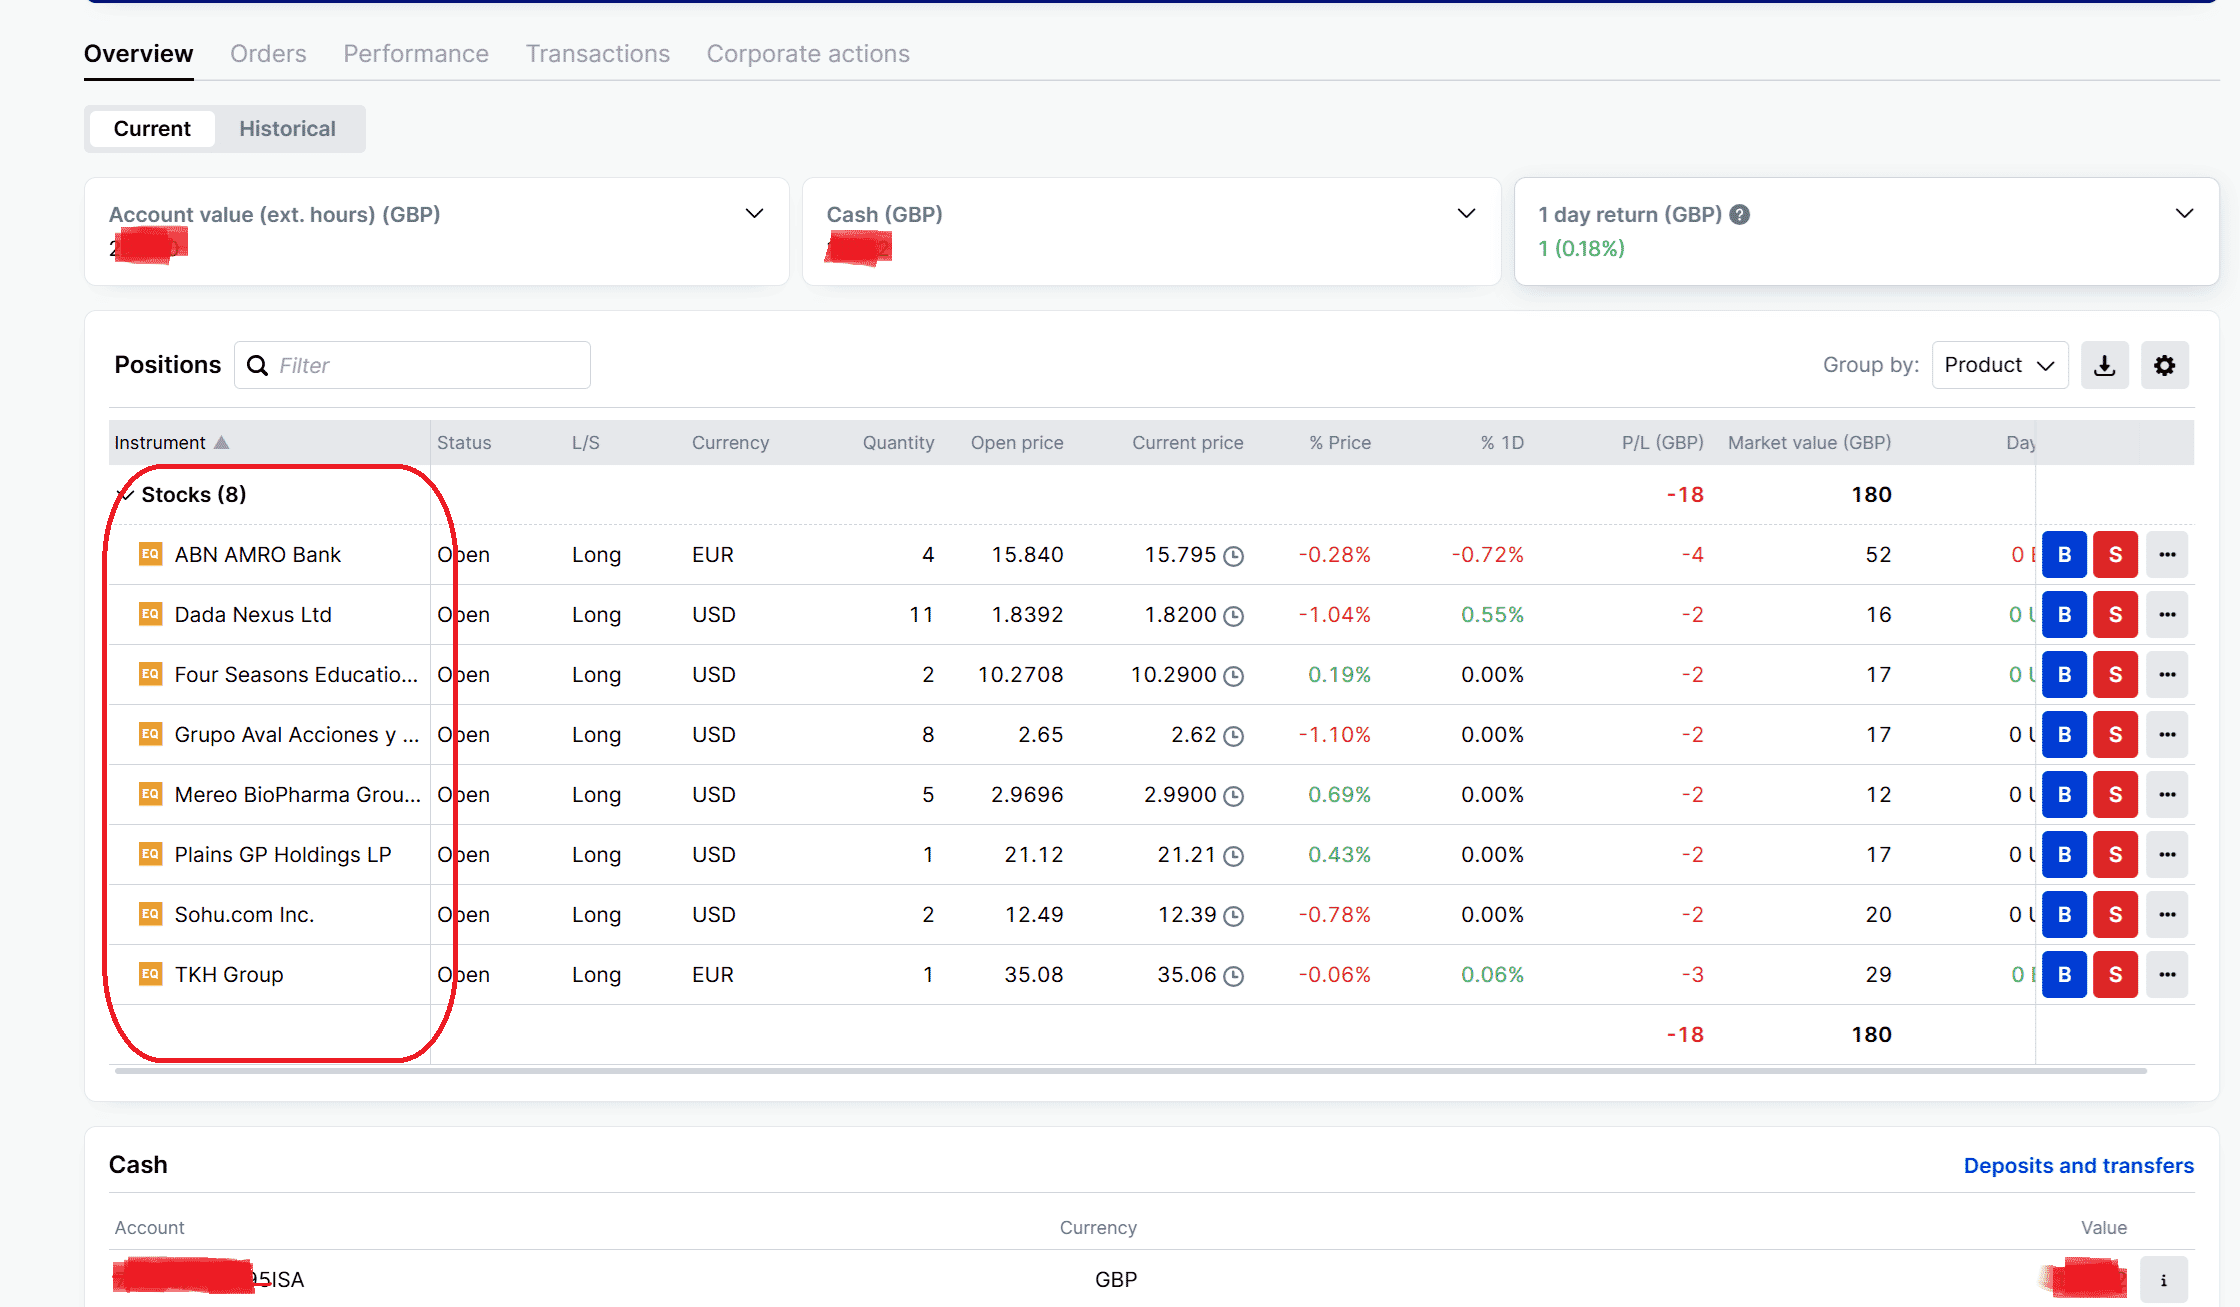Click the help icon beside 1 day return
This screenshot has width=2240, height=1307.
(1740, 214)
